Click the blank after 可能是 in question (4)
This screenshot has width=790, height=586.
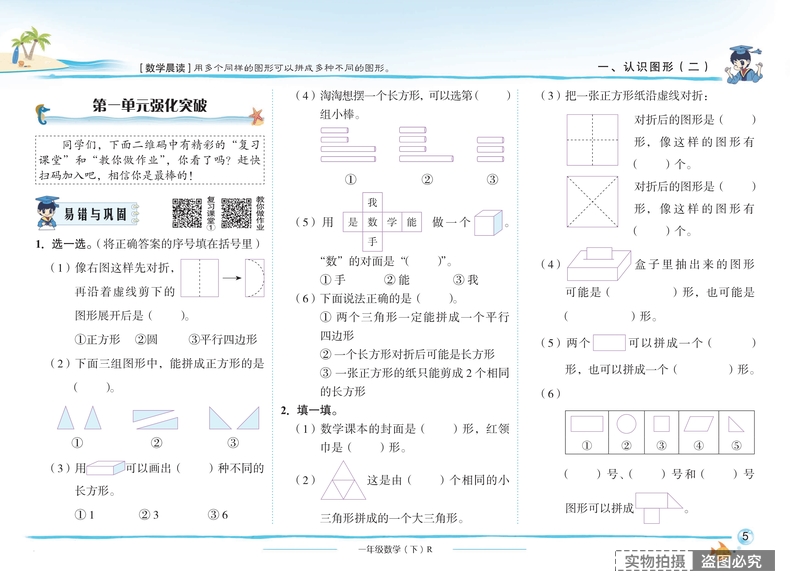coord(641,292)
